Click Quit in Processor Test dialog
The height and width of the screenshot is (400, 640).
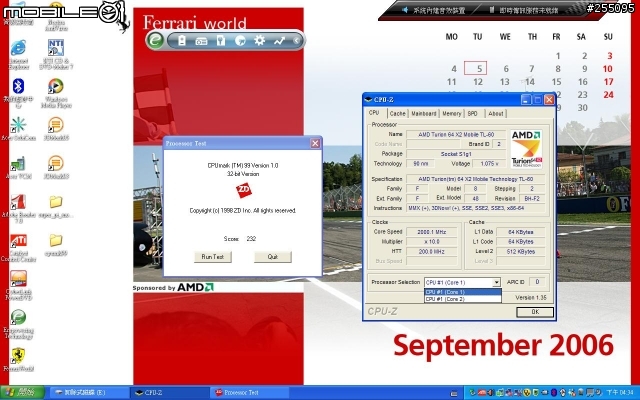[273, 257]
